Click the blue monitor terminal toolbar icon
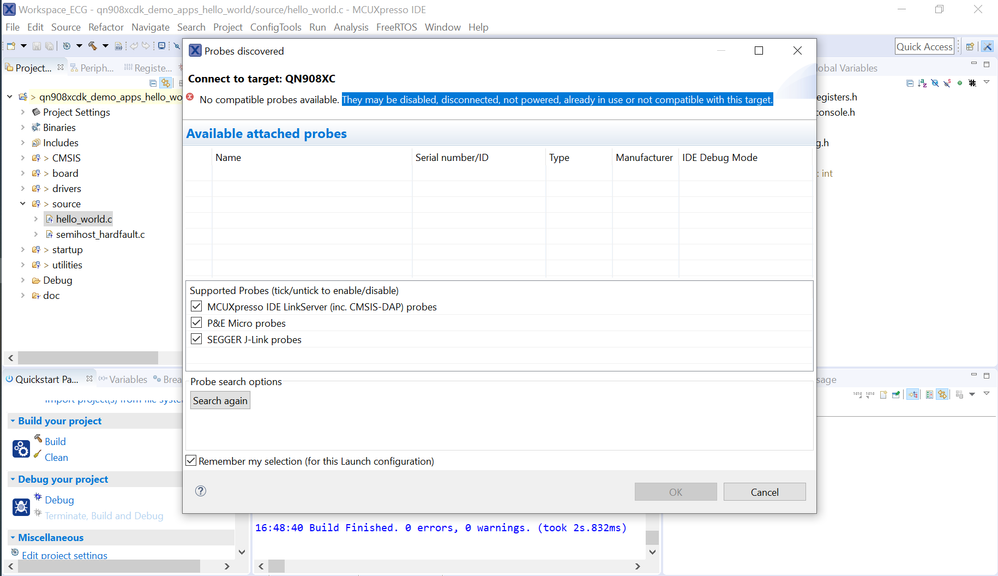Screen dimensions: 998x576 (161, 46)
